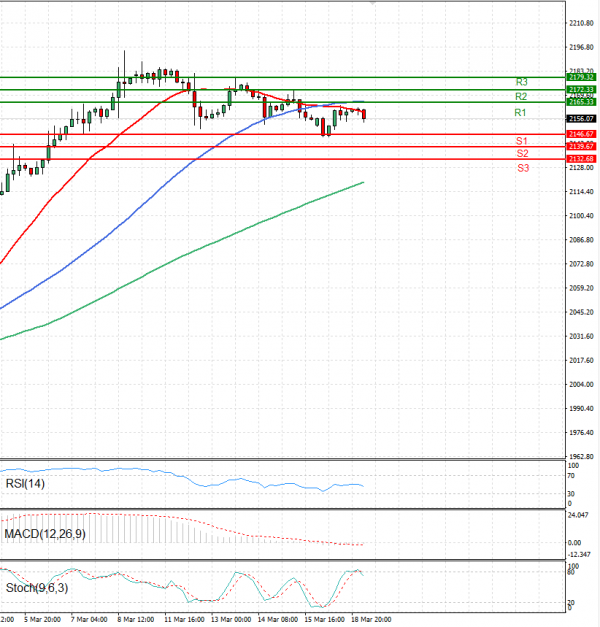This screenshot has height=627, width=600.
Task: Click the 11 Mar 16:00 time label
Action: pyautogui.click(x=184, y=619)
